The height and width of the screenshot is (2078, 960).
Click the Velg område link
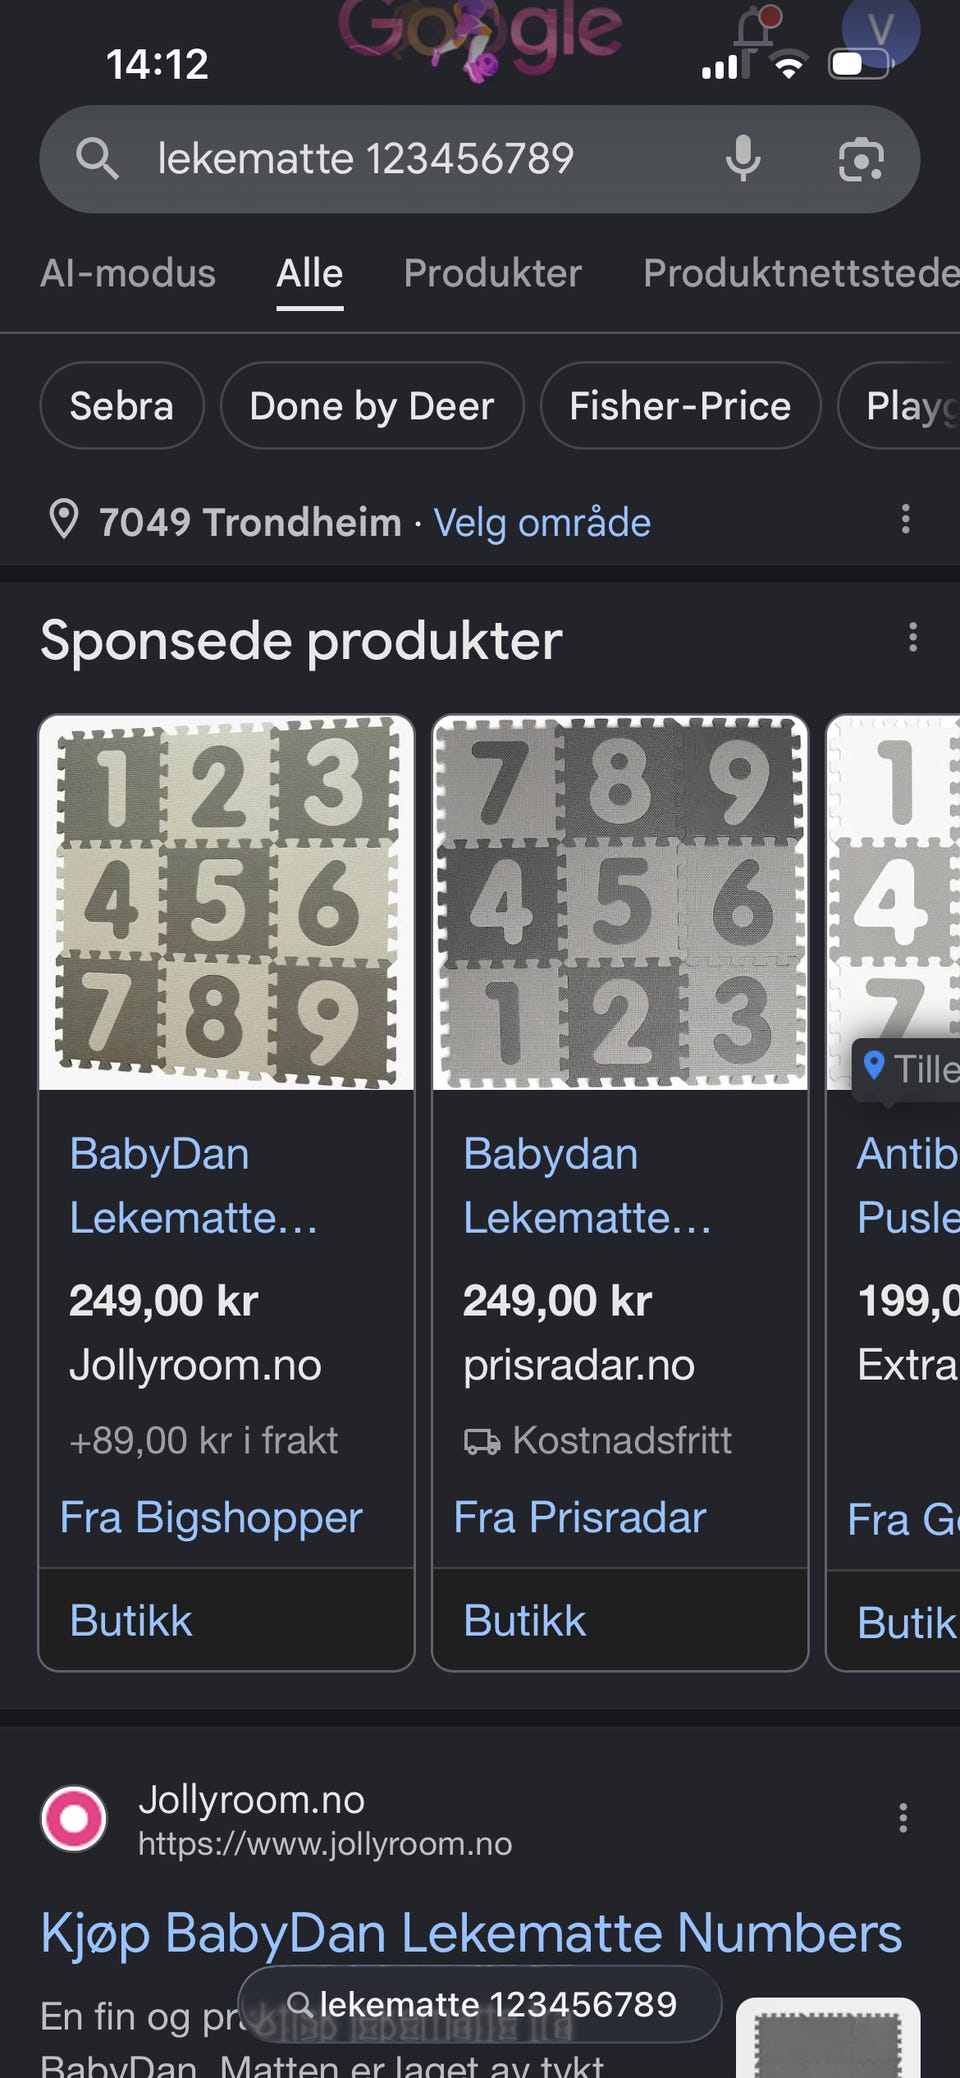(x=542, y=522)
